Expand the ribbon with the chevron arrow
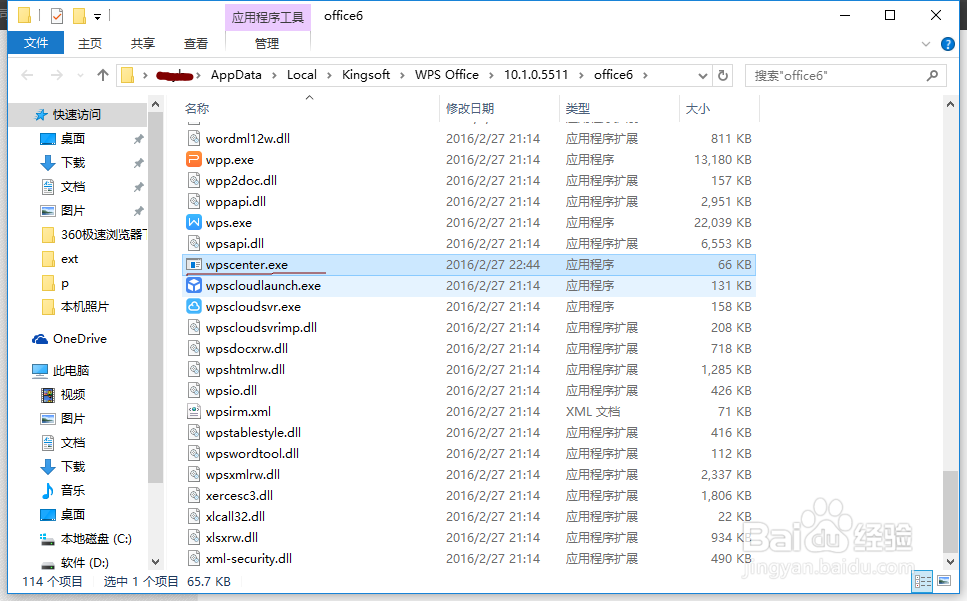 pyautogui.click(x=928, y=44)
